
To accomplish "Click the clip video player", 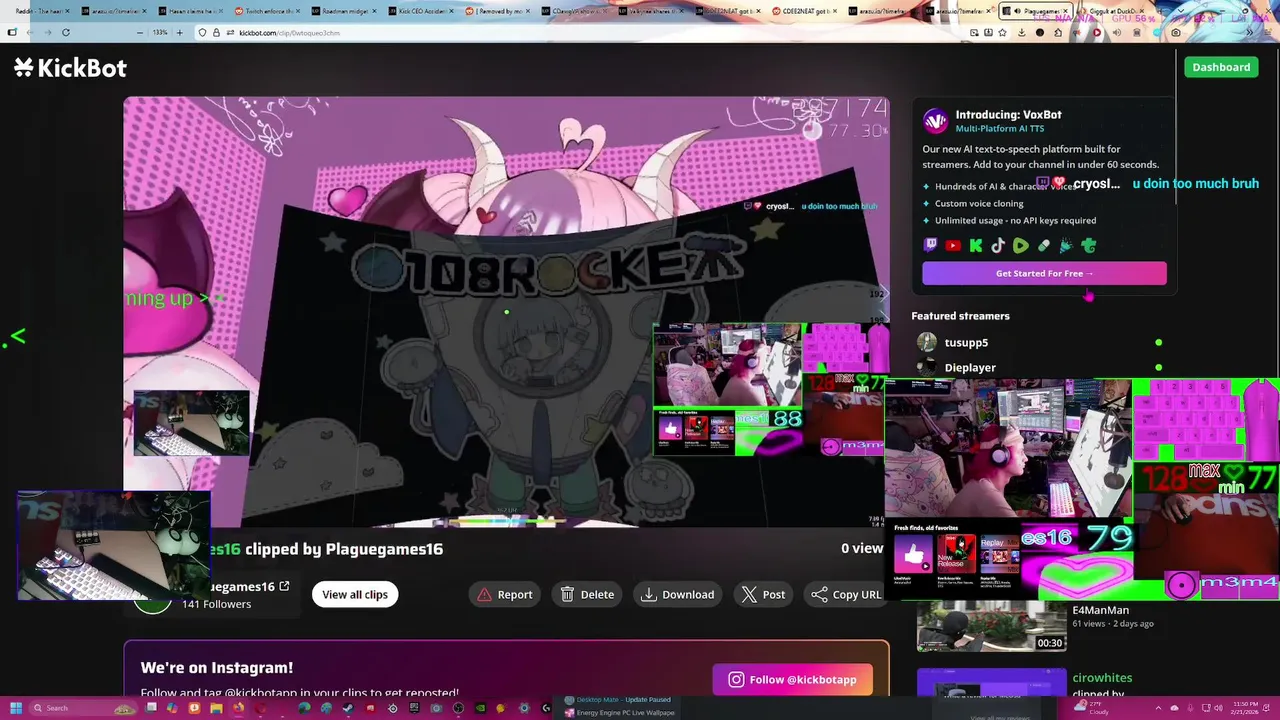I will tap(506, 311).
